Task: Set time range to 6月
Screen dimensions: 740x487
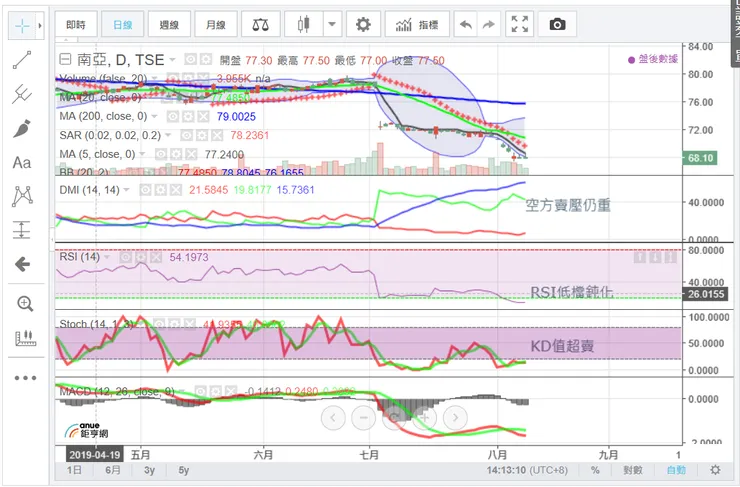Action: [x=113, y=470]
